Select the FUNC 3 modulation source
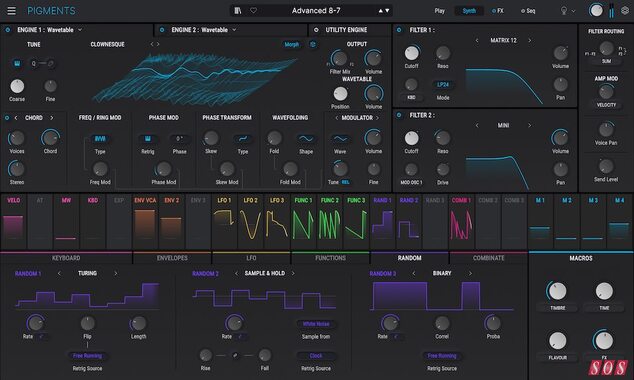This screenshot has width=634, height=380. point(356,222)
